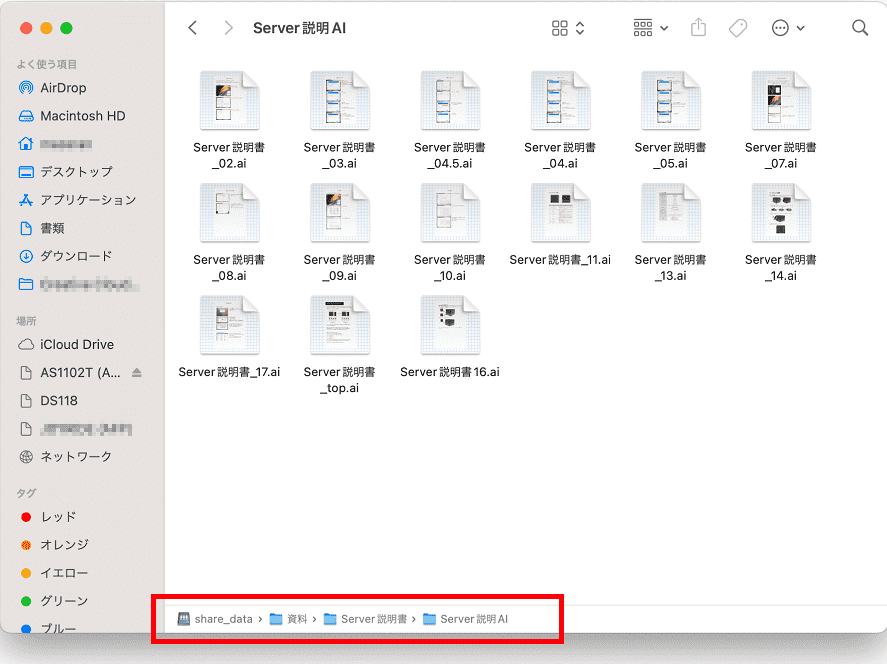Open 書類 in the sidebar
Viewport: 887px width, 664px height.
41,228
